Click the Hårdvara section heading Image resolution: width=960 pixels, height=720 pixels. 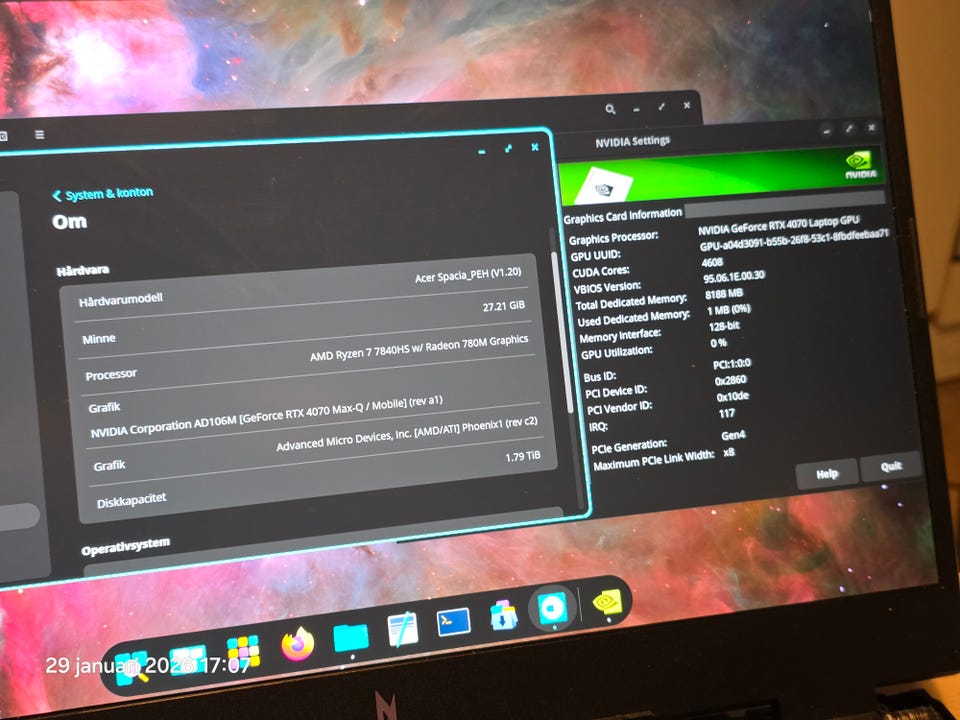point(83,270)
